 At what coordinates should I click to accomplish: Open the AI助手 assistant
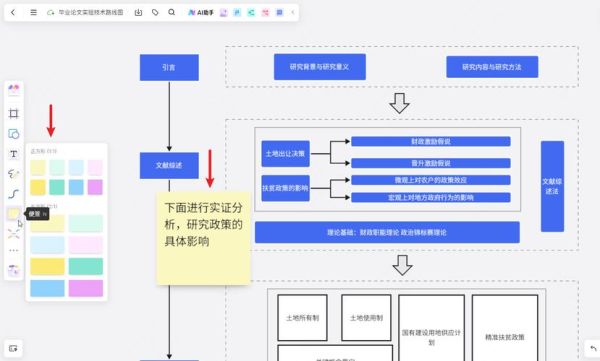[201, 12]
